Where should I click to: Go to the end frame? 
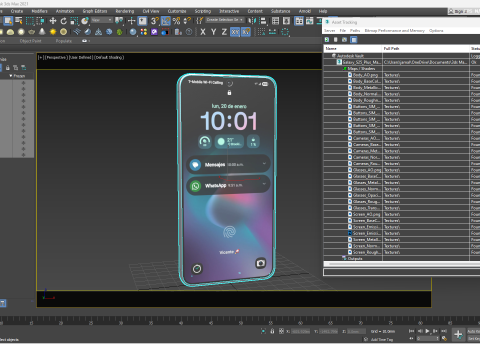[x=444, y=331]
